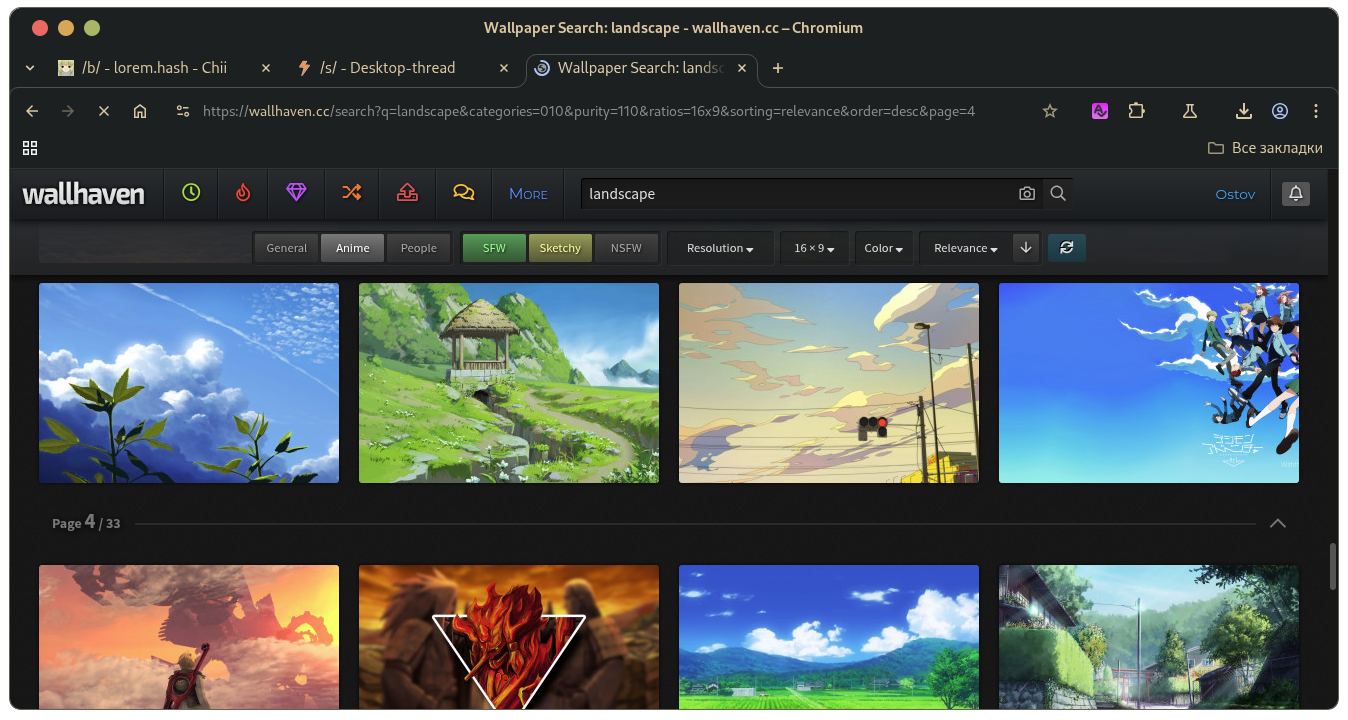Open the apps grid in bookmarks bar

coord(30,148)
